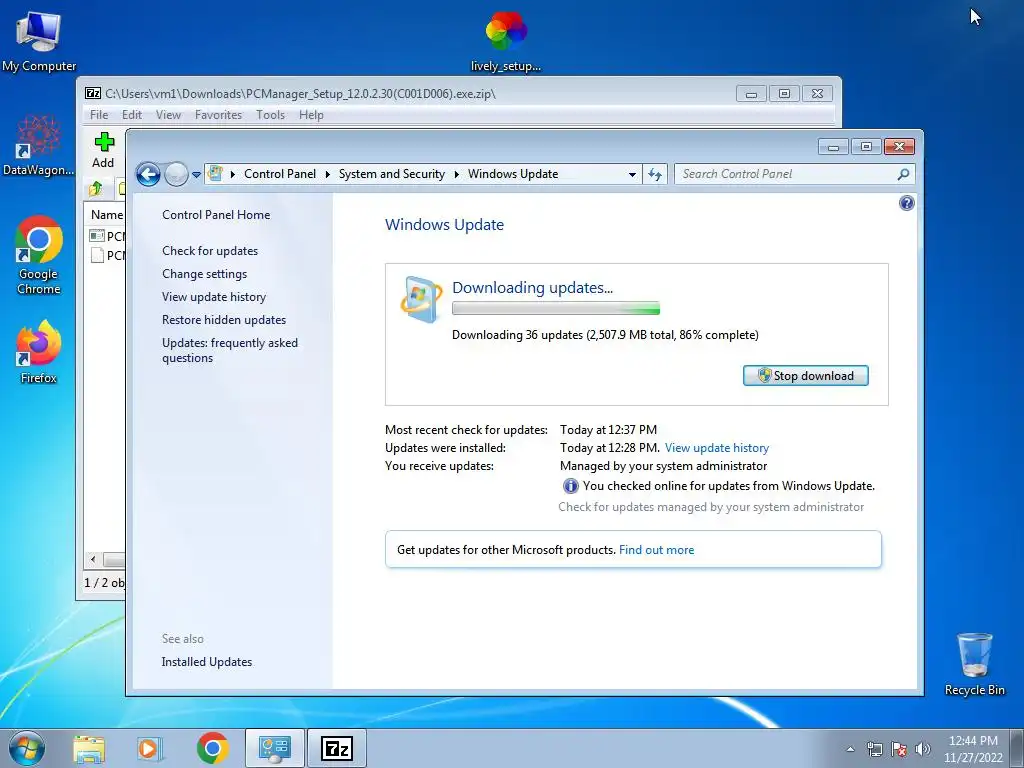Click the 7z icon in 7-Zip title bar
The height and width of the screenshot is (768, 1024).
(x=93, y=93)
